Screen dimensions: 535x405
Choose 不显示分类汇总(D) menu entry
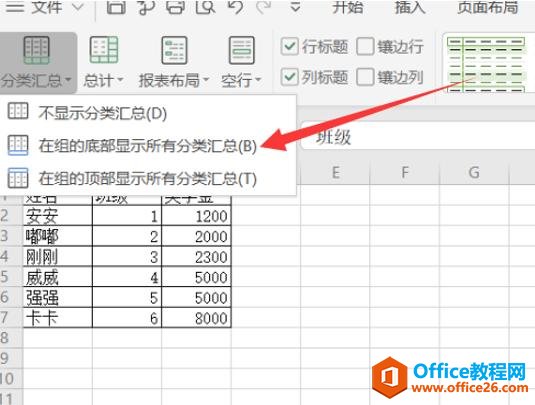pyautogui.click(x=148, y=113)
